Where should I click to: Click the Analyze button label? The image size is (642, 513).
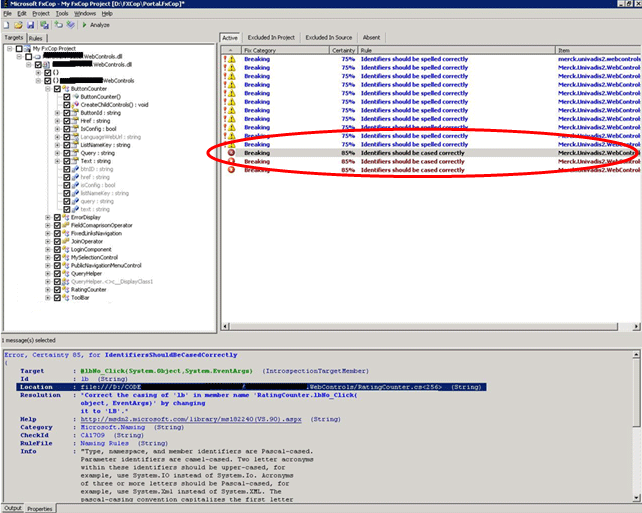pyautogui.click(x=100, y=25)
